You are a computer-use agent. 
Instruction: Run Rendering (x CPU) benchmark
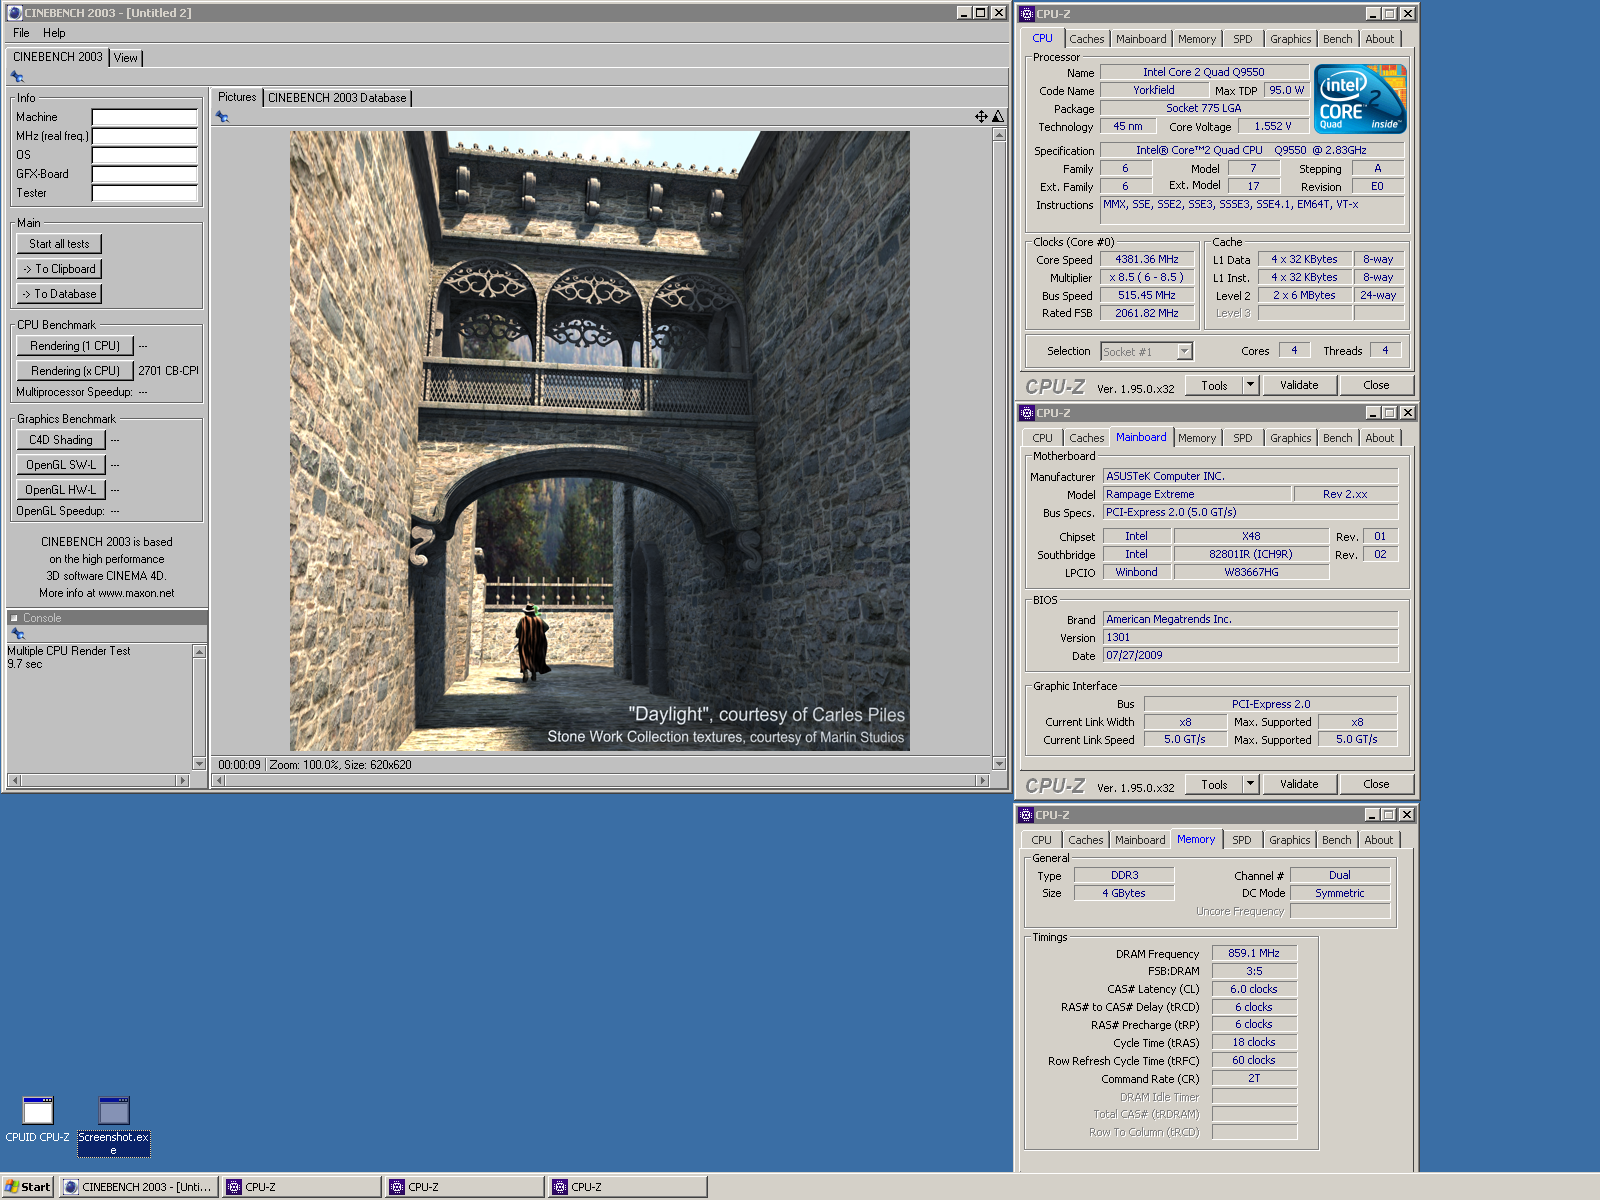click(x=75, y=371)
